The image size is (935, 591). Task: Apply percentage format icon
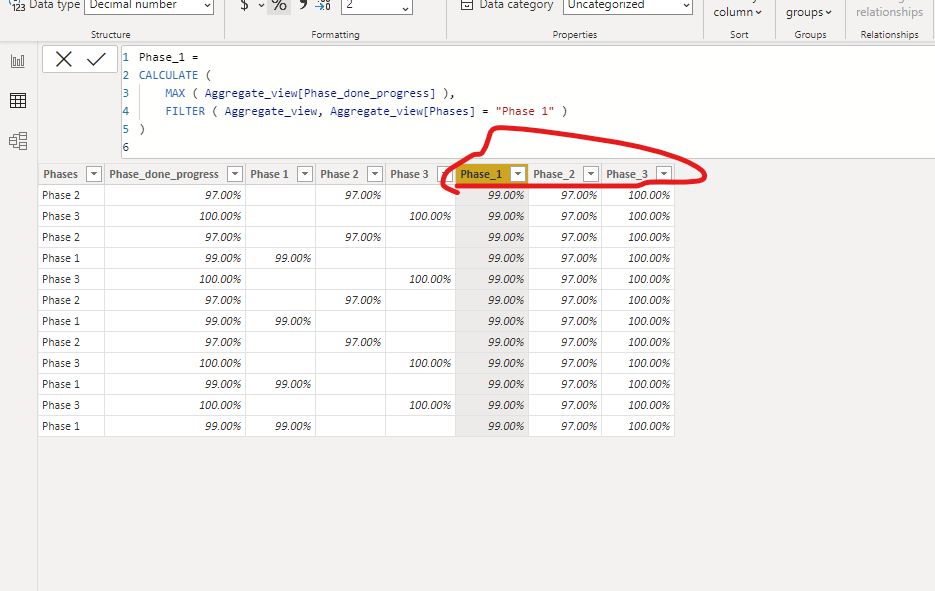click(x=279, y=5)
